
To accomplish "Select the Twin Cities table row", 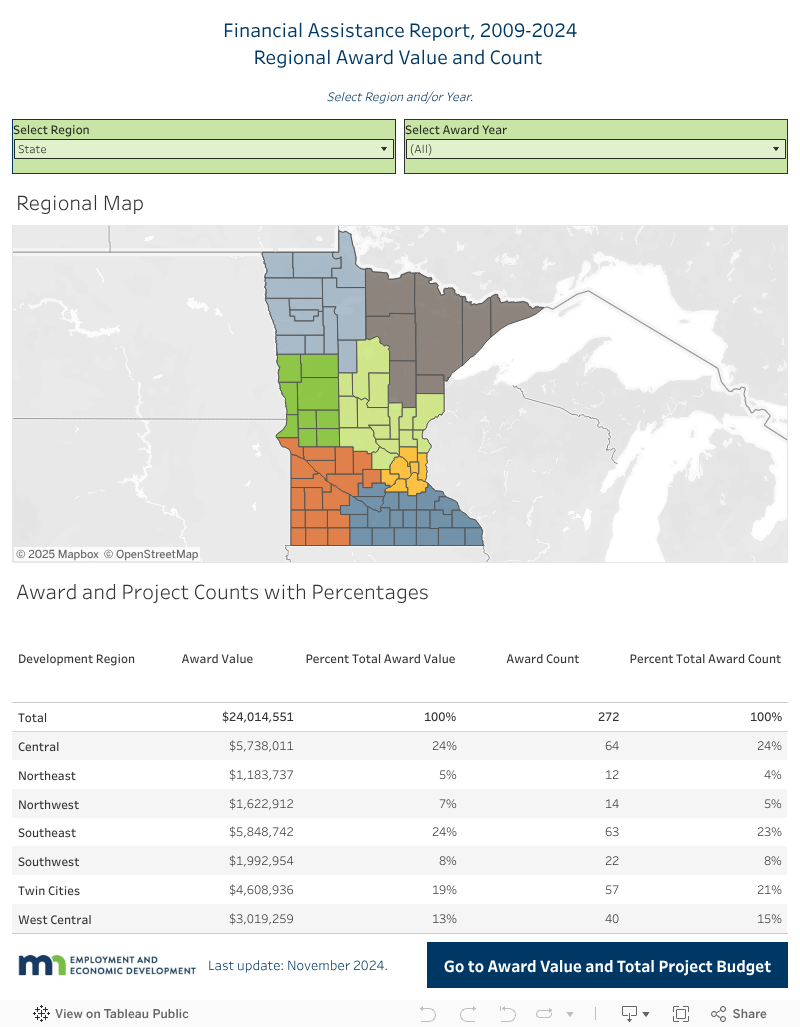I will pos(49,890).
